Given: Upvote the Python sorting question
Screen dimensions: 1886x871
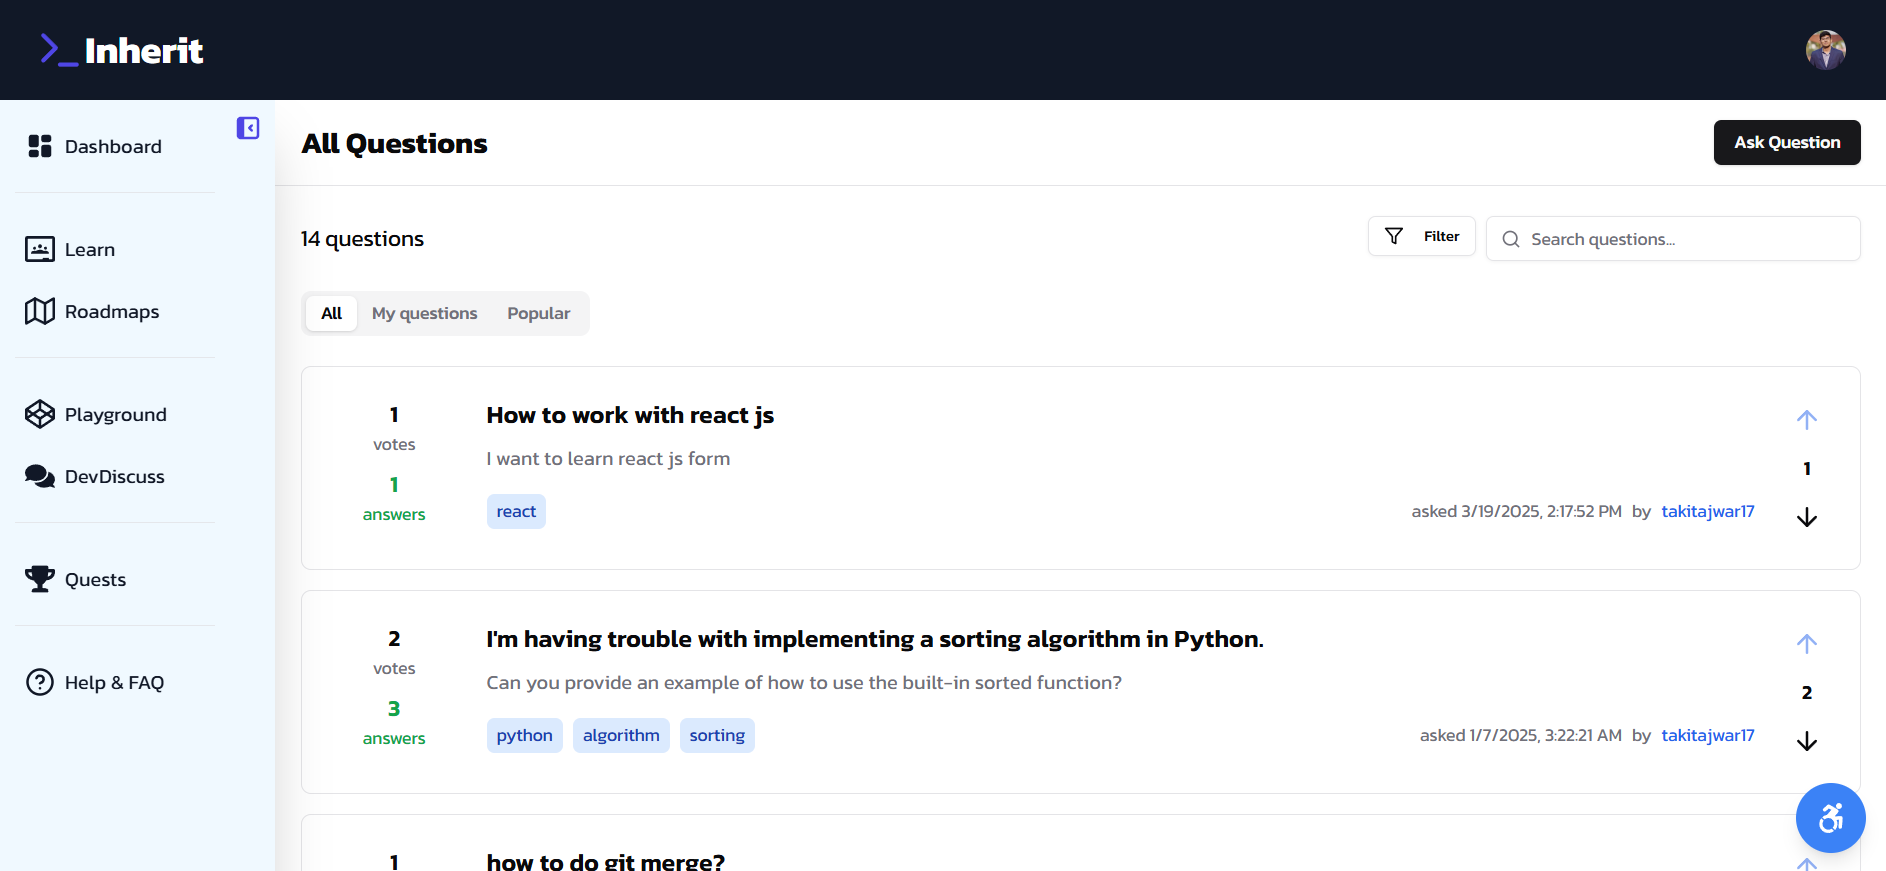Looking at the screenshot, I should (x=1806, y=643).
